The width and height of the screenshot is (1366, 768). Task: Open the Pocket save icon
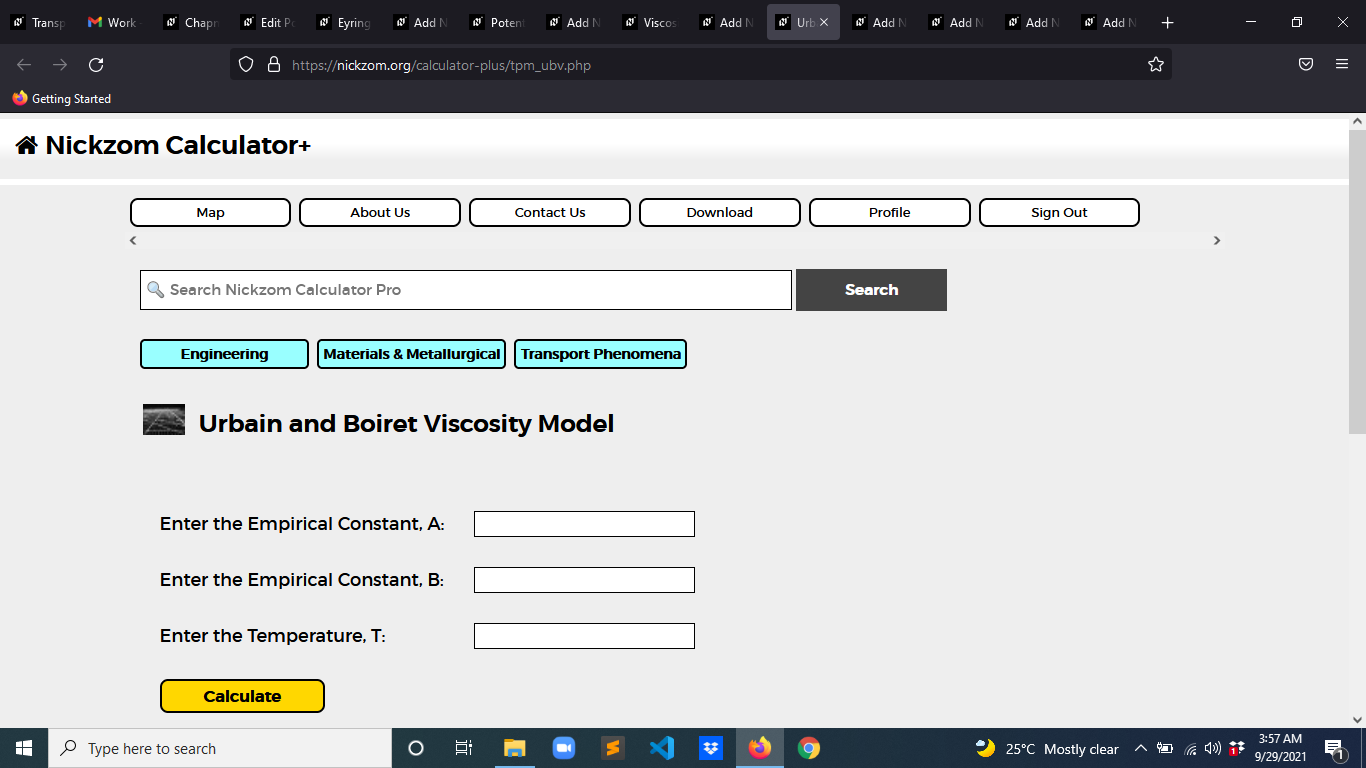tap(1306, 65)
